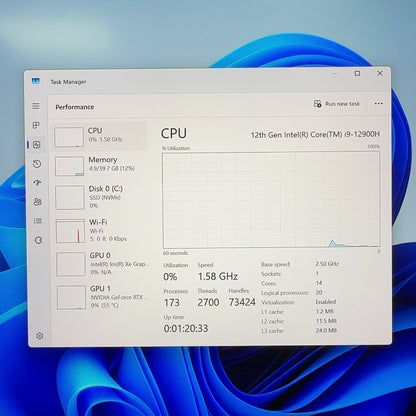Click the Run new task button
Image resolution: width=416 pixels, height=416 pixels.
click(337, 104)
